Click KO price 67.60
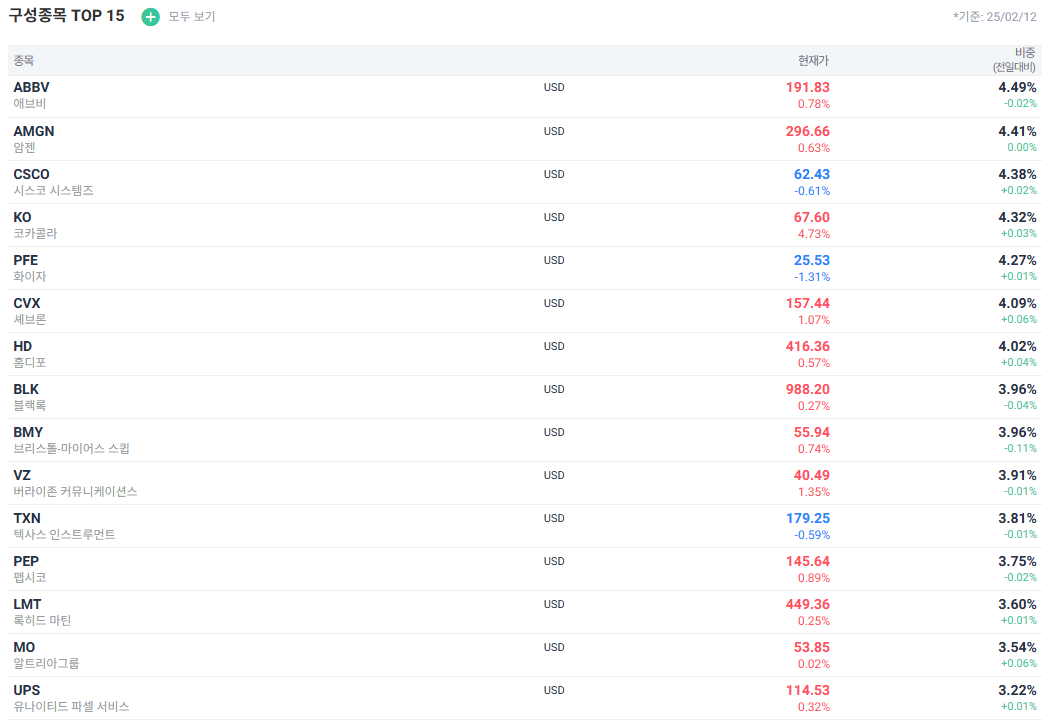 click(x=812, y=217)
